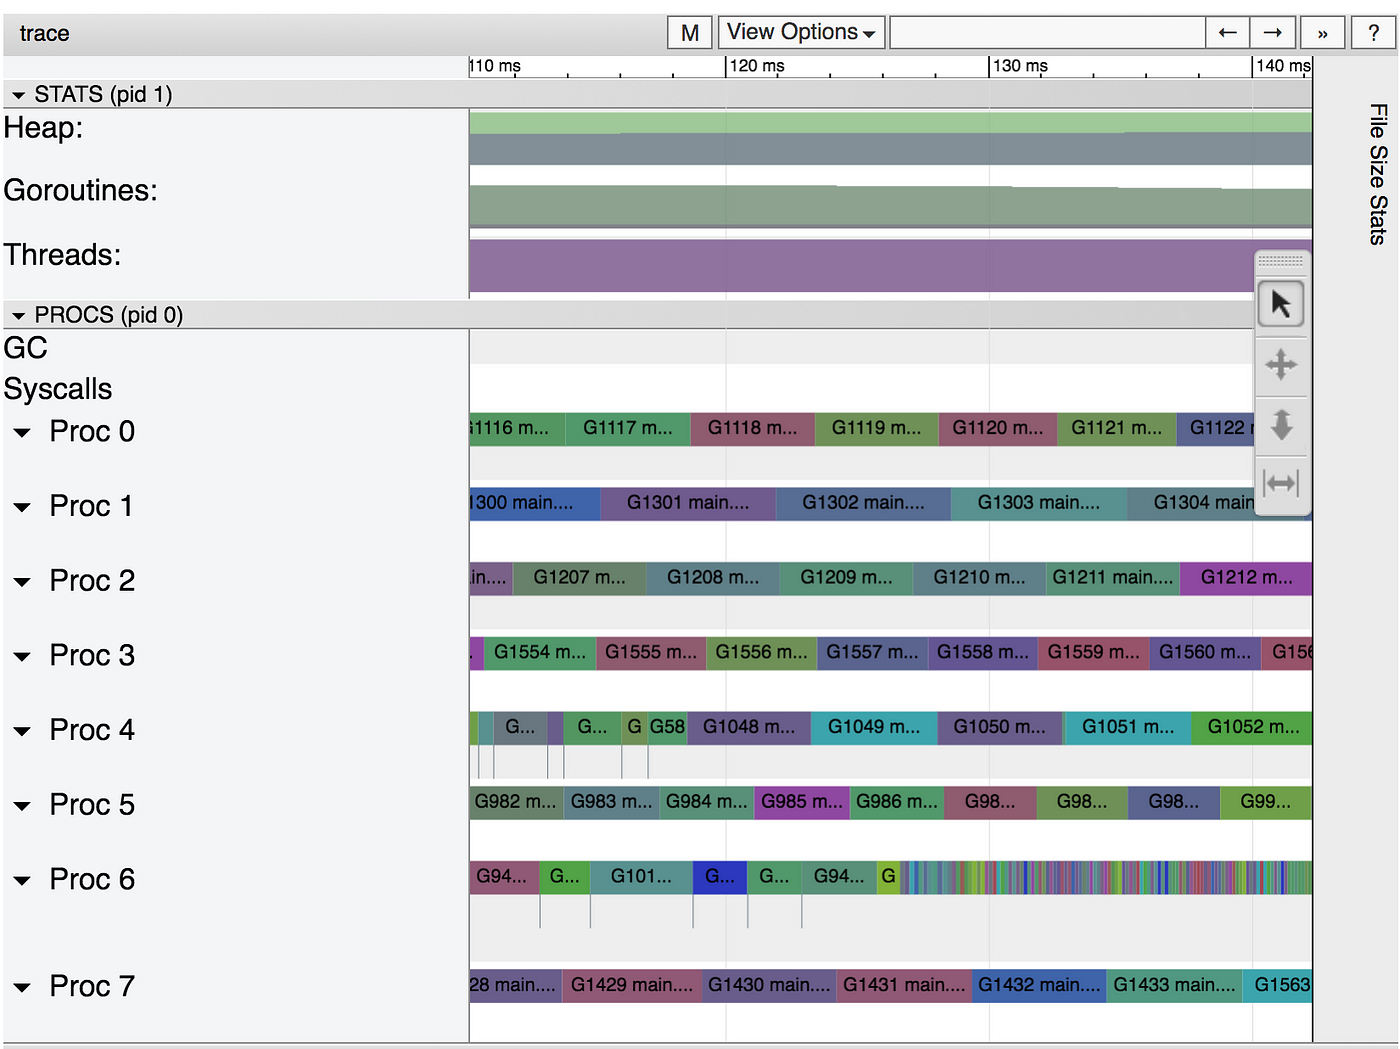
Task: Select slice G1048 on Proc 4
Action: pyautogui.click(x=749, y=727)
